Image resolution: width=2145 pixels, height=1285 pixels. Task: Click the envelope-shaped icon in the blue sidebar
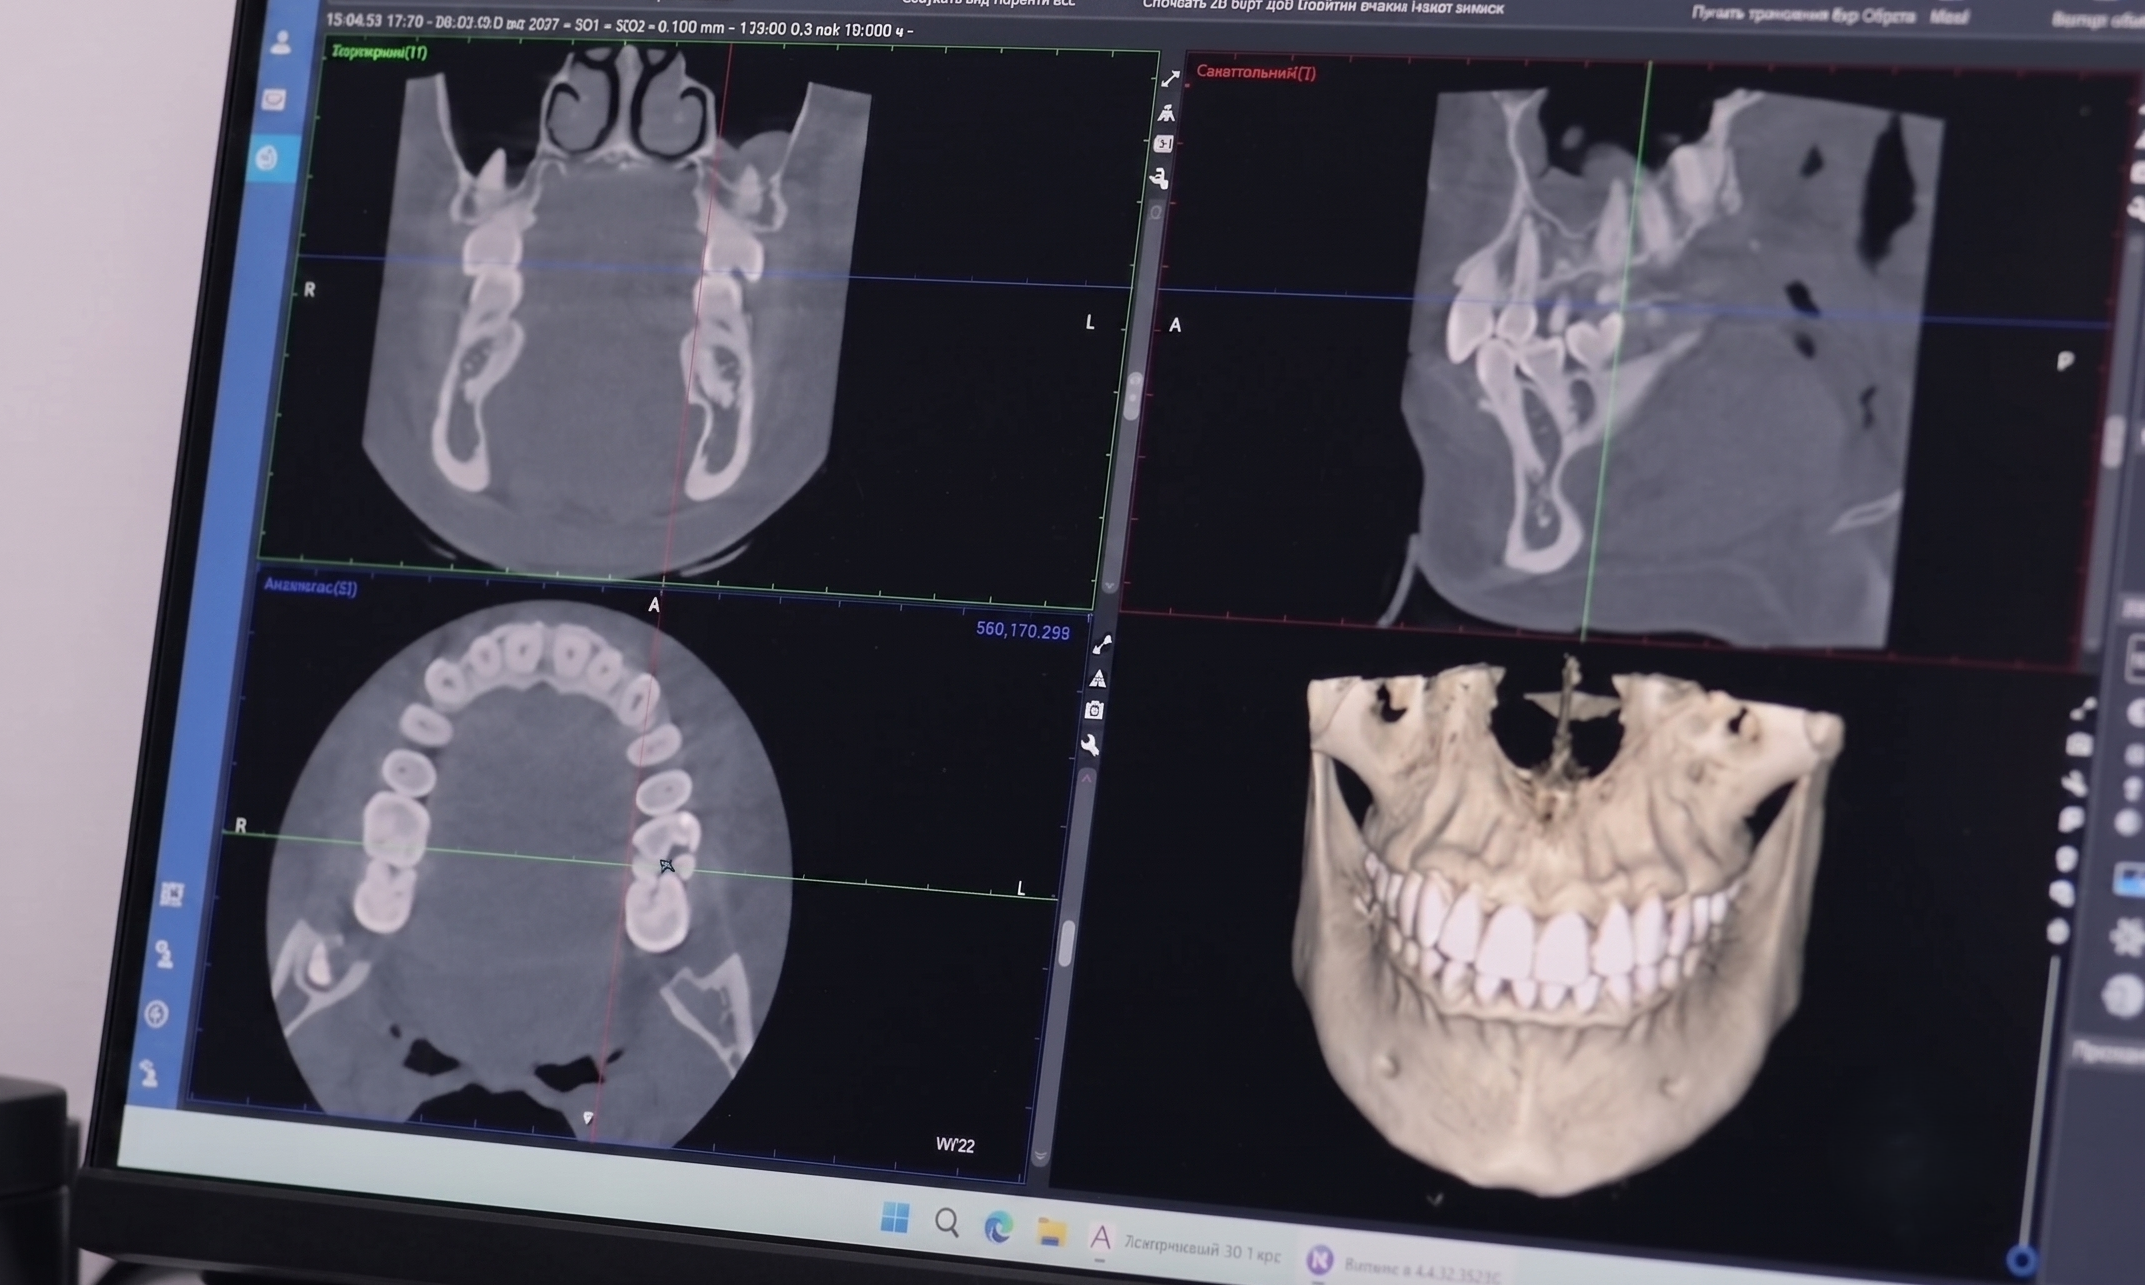pyautogui.click(x=274, y=99)
